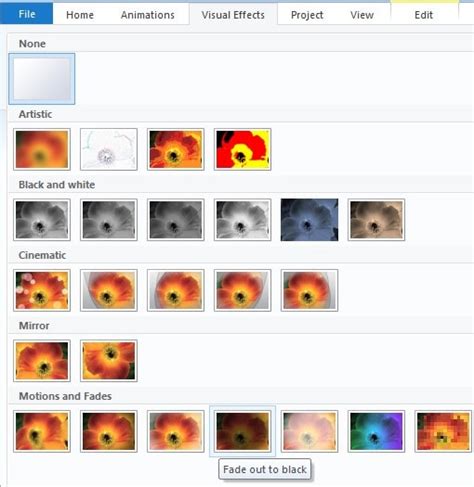Image resolution: width=474 pixels, height=487 pixels.
Task: Select the fourth Cinematic effect thumbnail
Action: pyautogui.click(x=243, y=290)
